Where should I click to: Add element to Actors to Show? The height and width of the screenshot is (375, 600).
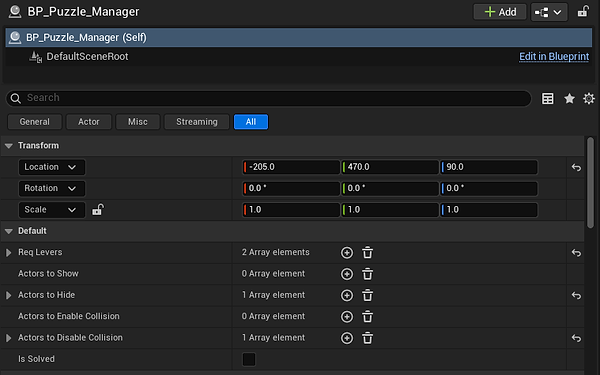347,274
